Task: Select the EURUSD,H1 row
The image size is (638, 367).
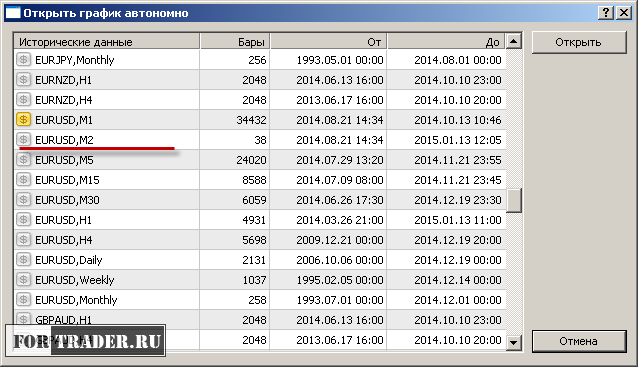Action: (x=260, y=220)
